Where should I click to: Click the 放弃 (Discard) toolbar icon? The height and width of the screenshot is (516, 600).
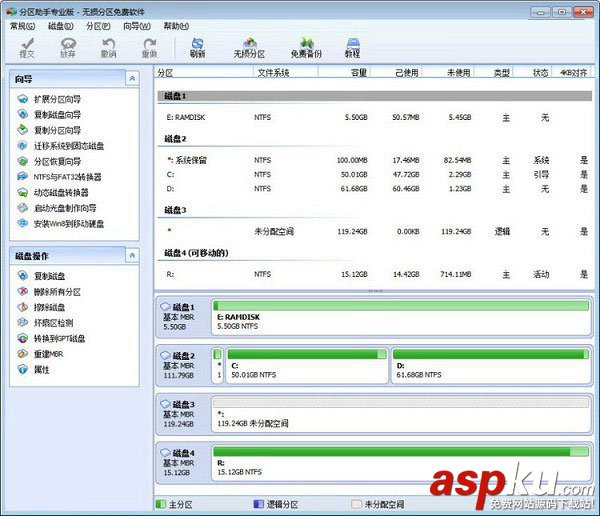click(68, 46)
